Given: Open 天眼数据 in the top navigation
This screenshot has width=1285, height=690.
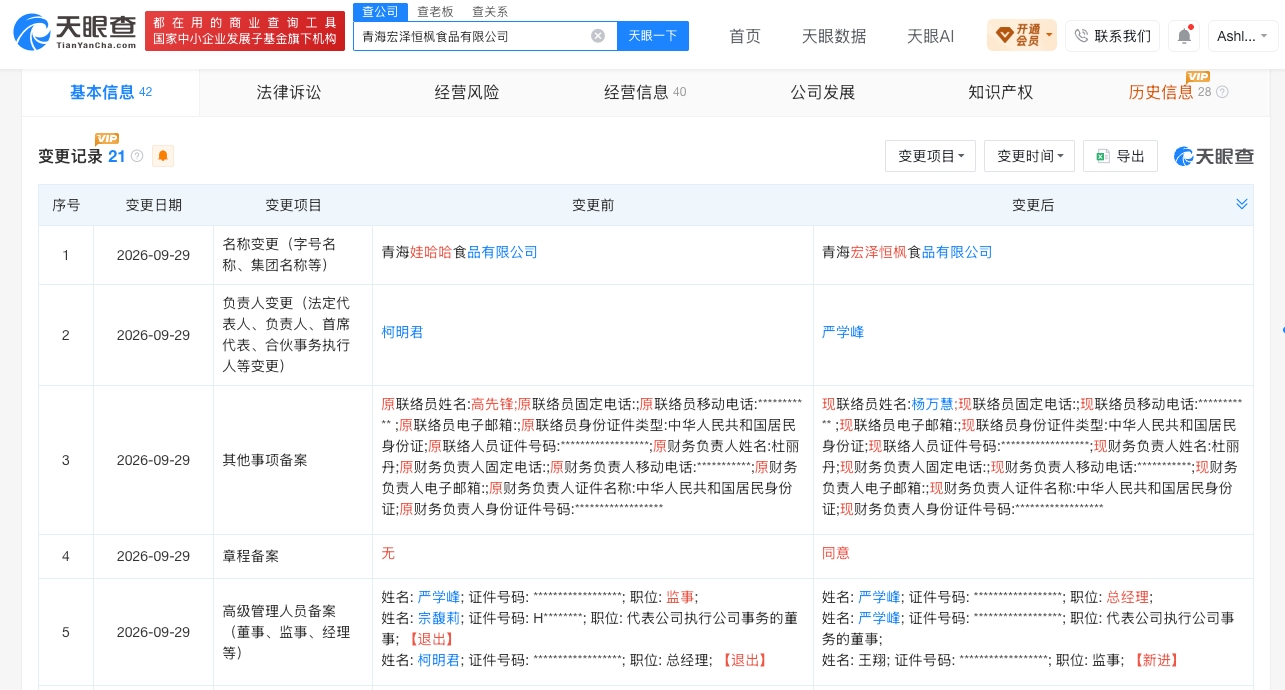Looking at the screenshot, I should pos(834,36).
